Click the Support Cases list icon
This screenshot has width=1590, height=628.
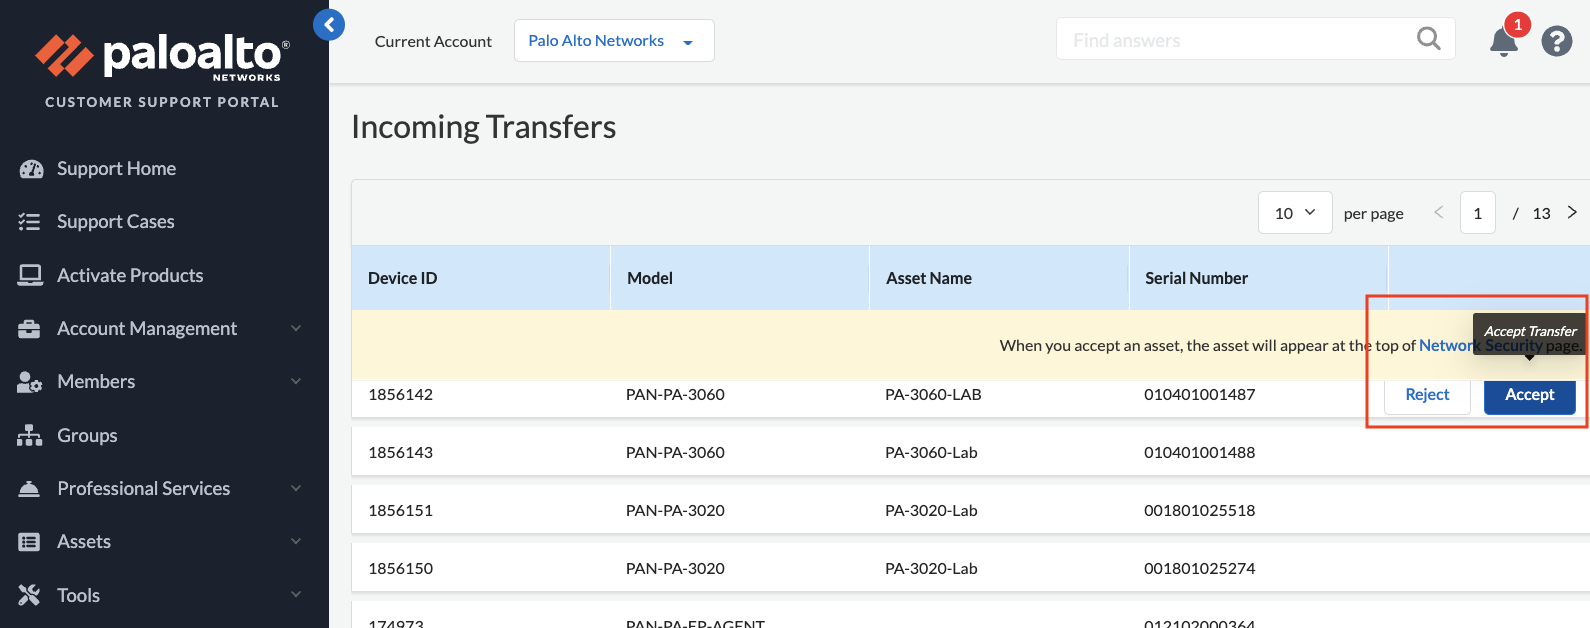(x=30, y=222)
